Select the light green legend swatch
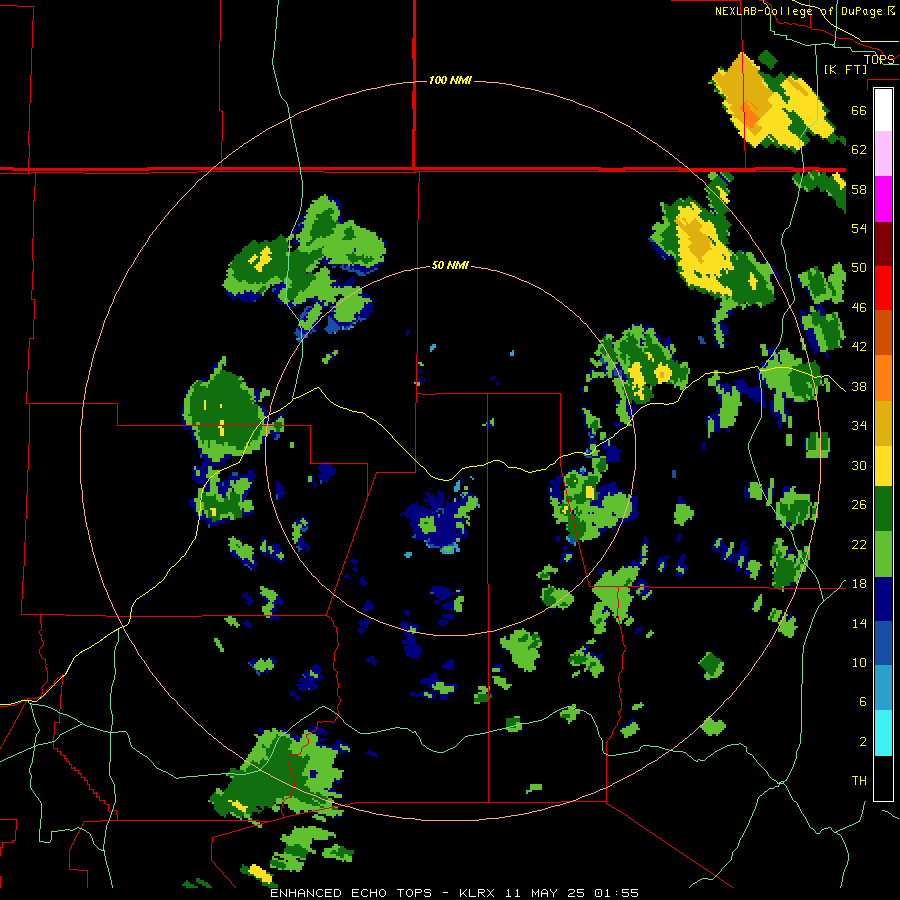Screen dimensions: 900x900 883,554
